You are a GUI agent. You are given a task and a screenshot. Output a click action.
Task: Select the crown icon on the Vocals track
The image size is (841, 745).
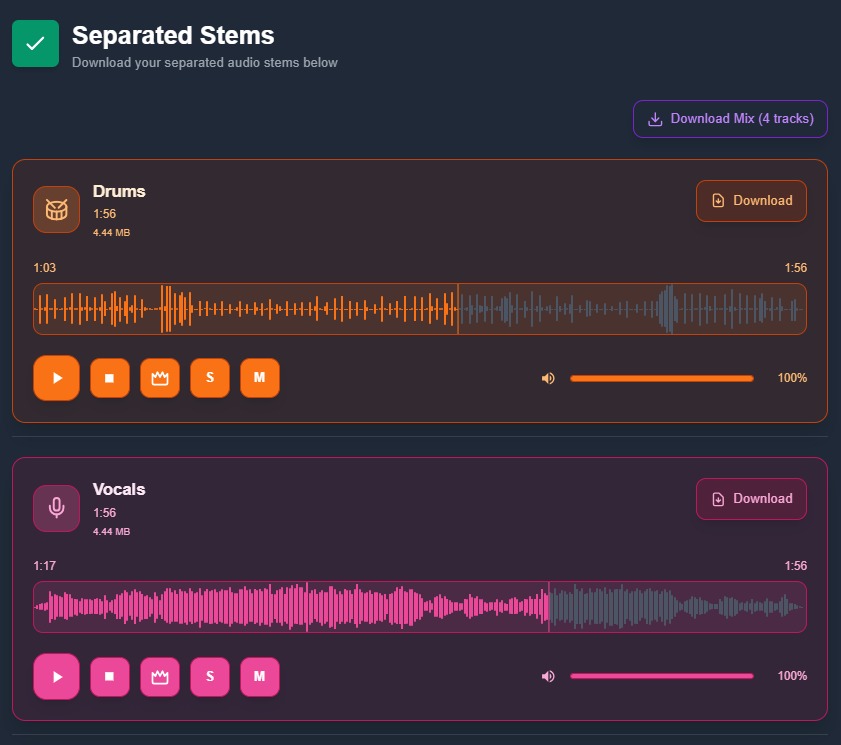point(160,677)
